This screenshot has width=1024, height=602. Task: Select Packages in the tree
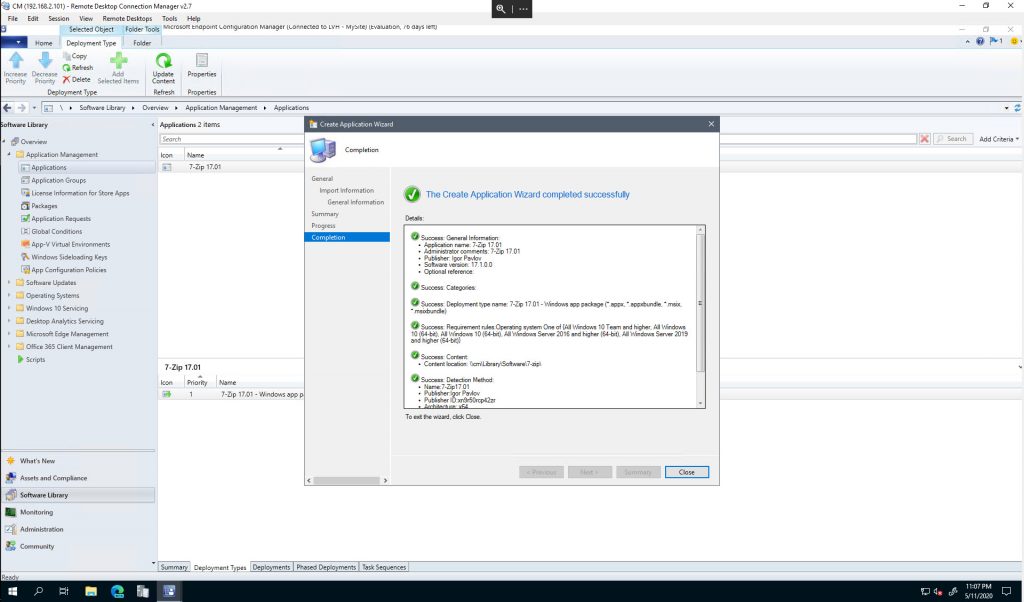[x=44, y=206]
